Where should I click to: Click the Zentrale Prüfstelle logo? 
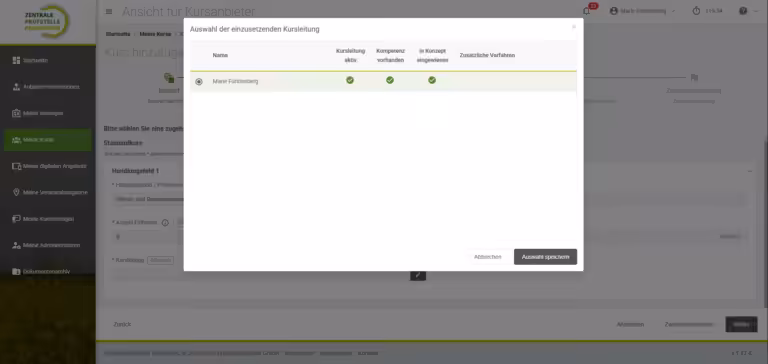[47, 21]
